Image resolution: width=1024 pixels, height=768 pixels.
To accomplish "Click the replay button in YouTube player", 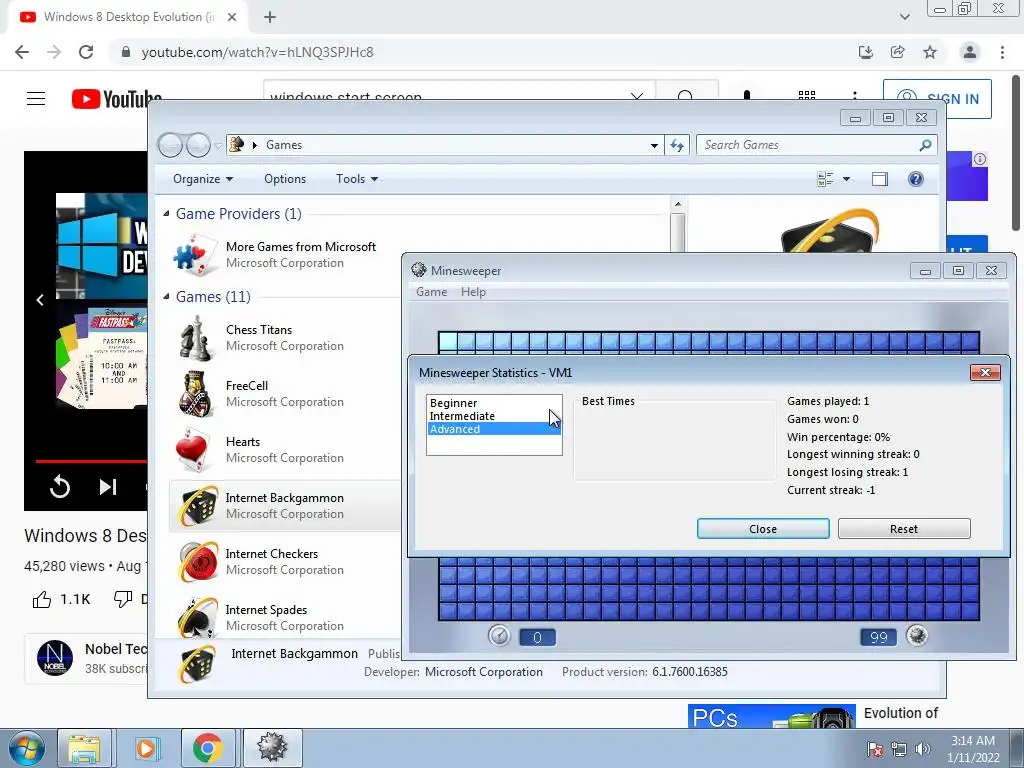I will click(x=59, y=487).
